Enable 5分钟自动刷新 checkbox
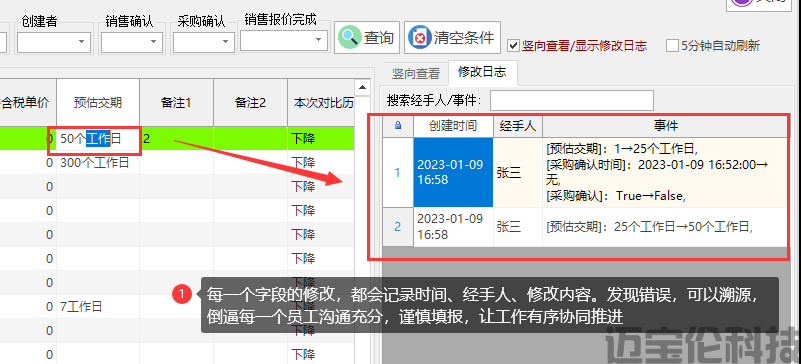Screen dimensions: 801x364 point(672,46)
